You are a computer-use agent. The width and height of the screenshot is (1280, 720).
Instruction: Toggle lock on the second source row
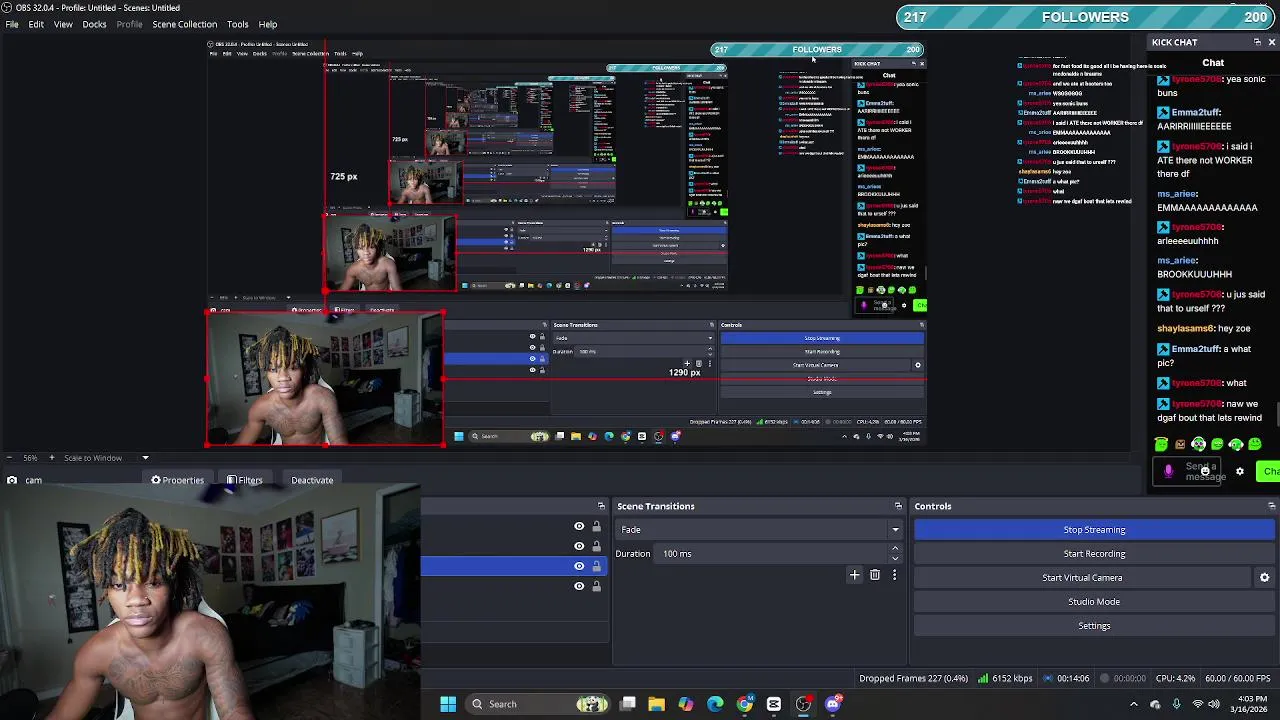[596, 546]
